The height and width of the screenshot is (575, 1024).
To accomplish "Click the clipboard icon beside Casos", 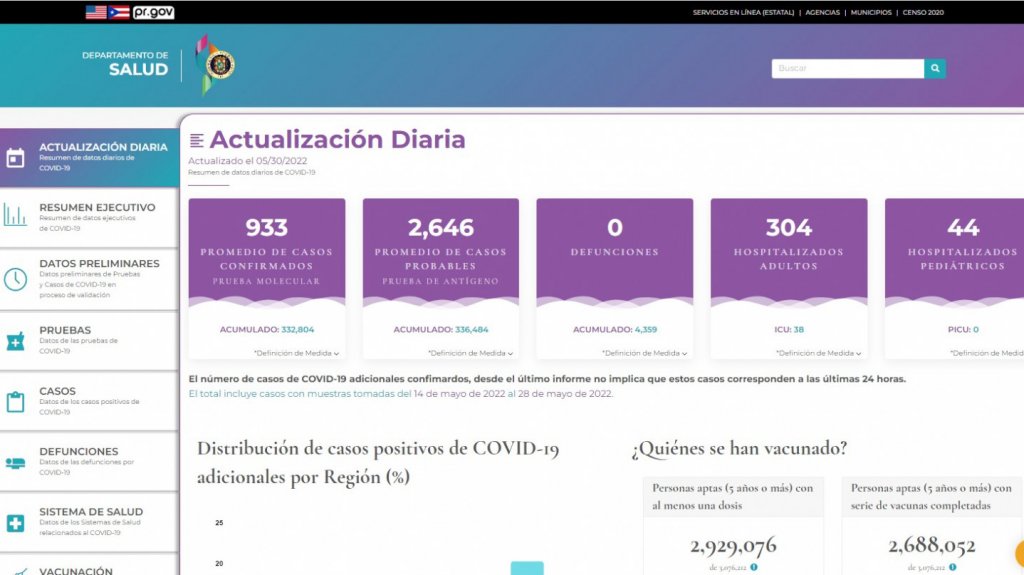I will (x=15, y=401).
